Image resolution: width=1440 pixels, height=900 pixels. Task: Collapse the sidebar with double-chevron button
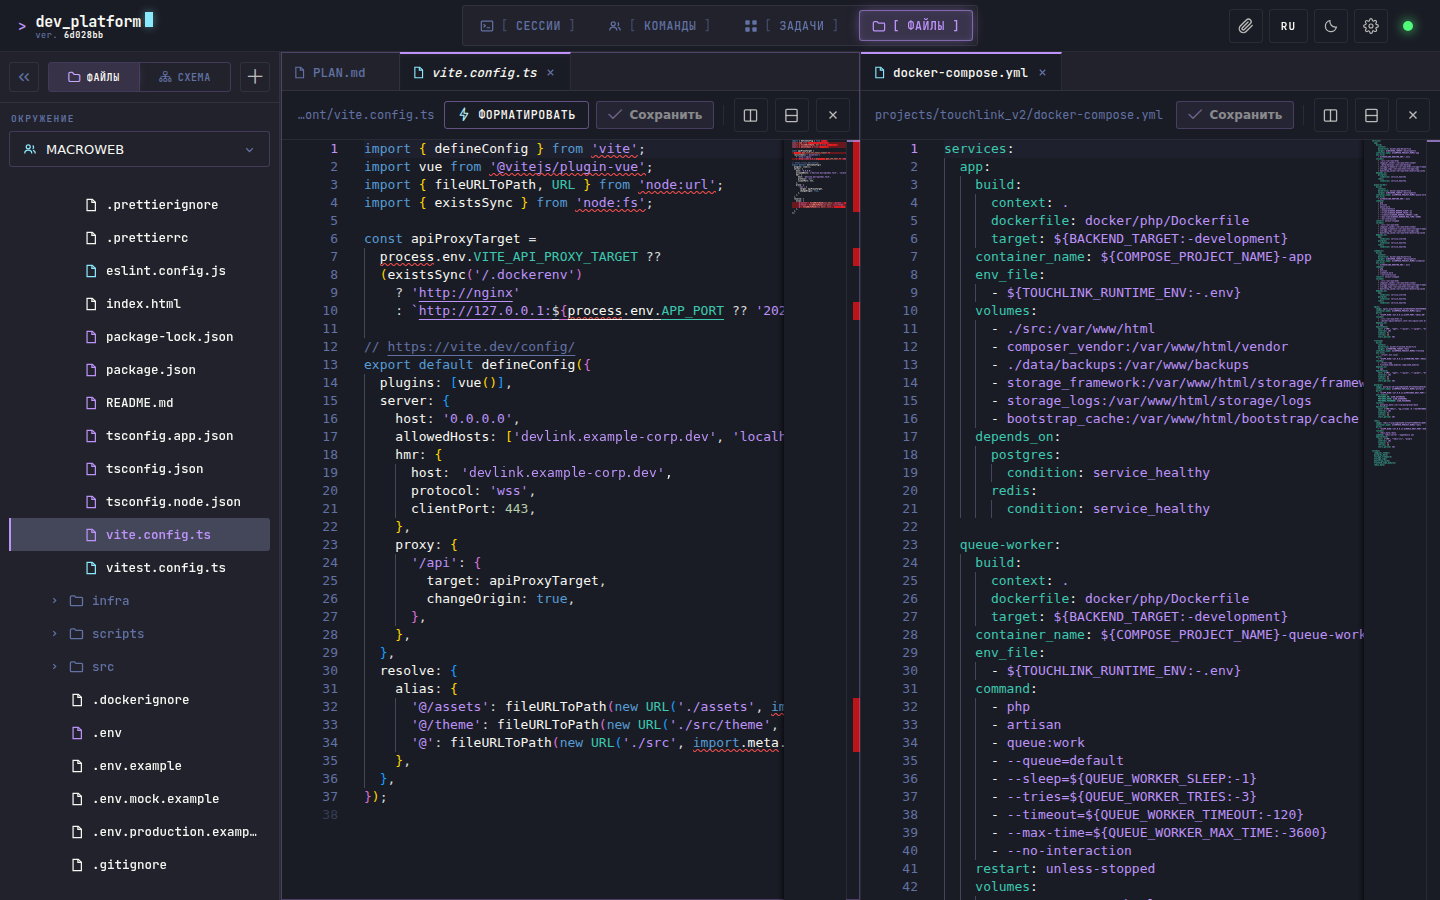click(x=24, y=77)
